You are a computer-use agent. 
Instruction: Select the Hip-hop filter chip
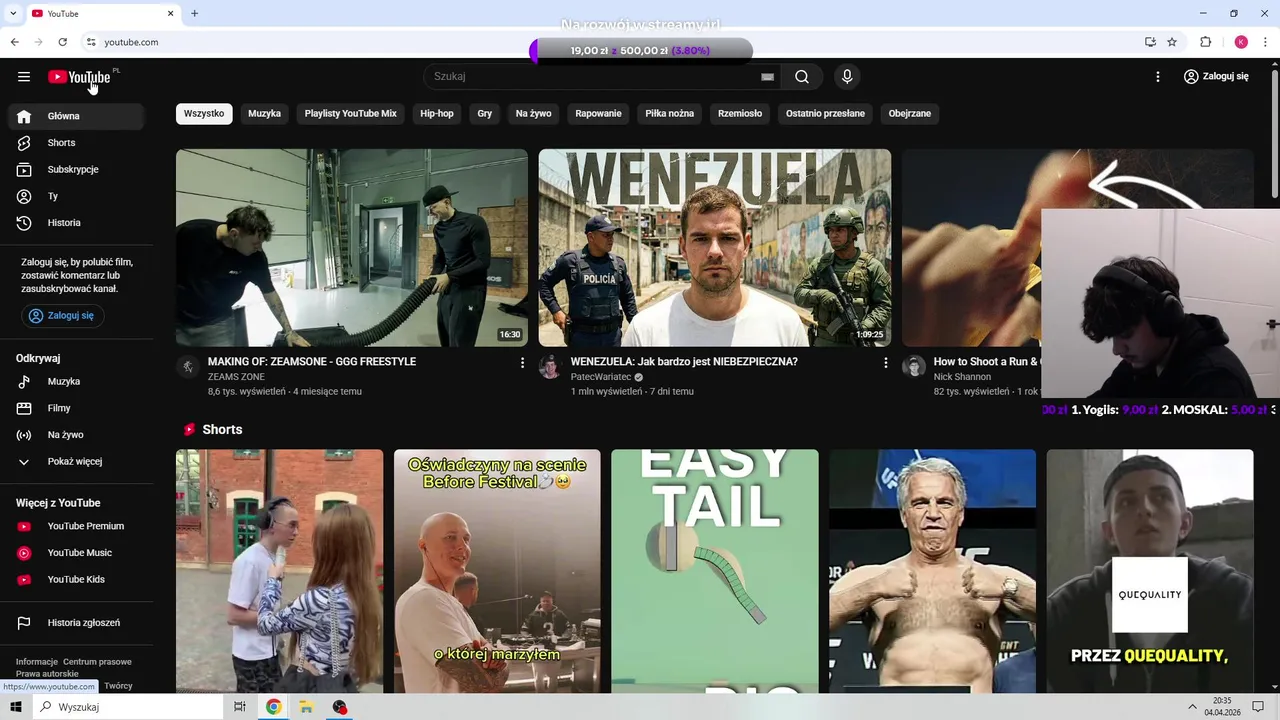(437, 114)
